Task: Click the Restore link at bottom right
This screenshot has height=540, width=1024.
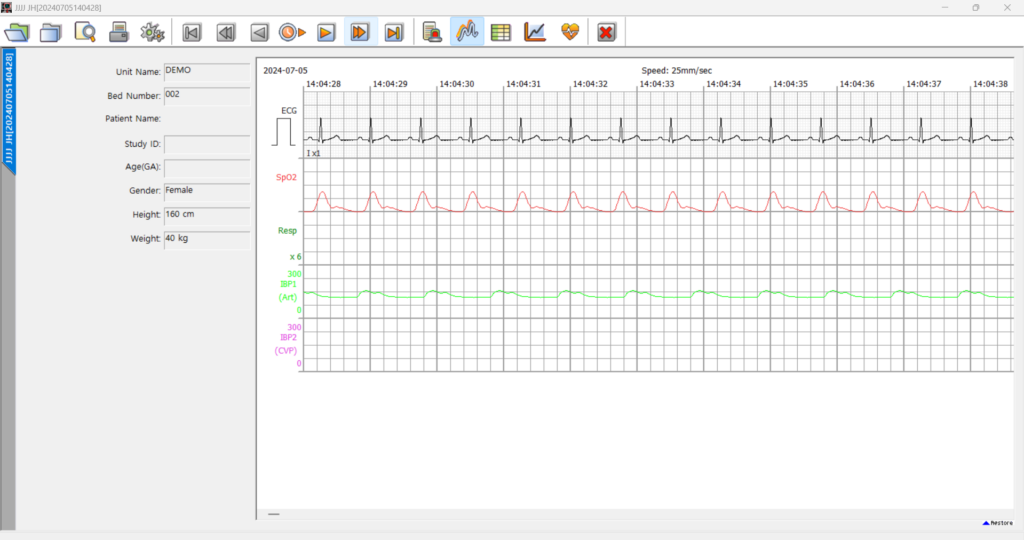Action: (x=998, y=523)
